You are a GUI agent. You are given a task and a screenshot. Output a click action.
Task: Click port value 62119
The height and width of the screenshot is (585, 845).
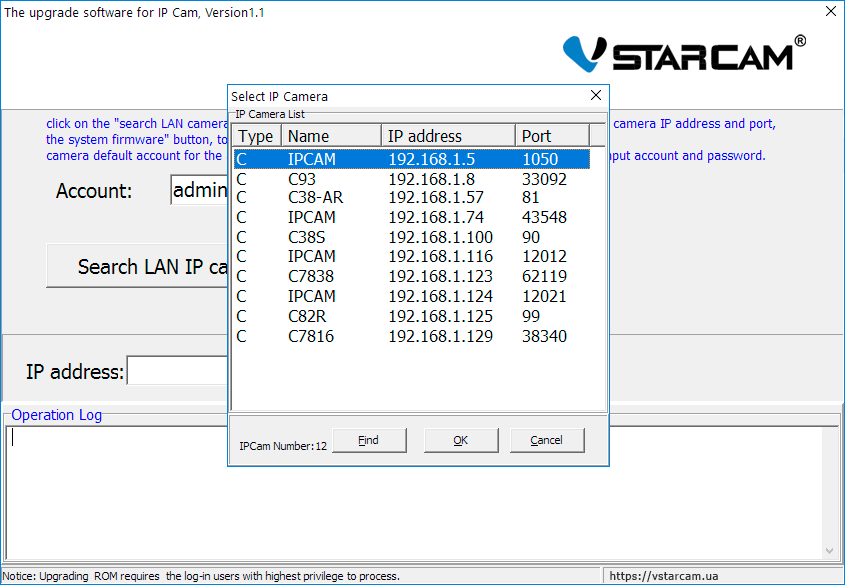pyautogui.click(x=544, y=276)
